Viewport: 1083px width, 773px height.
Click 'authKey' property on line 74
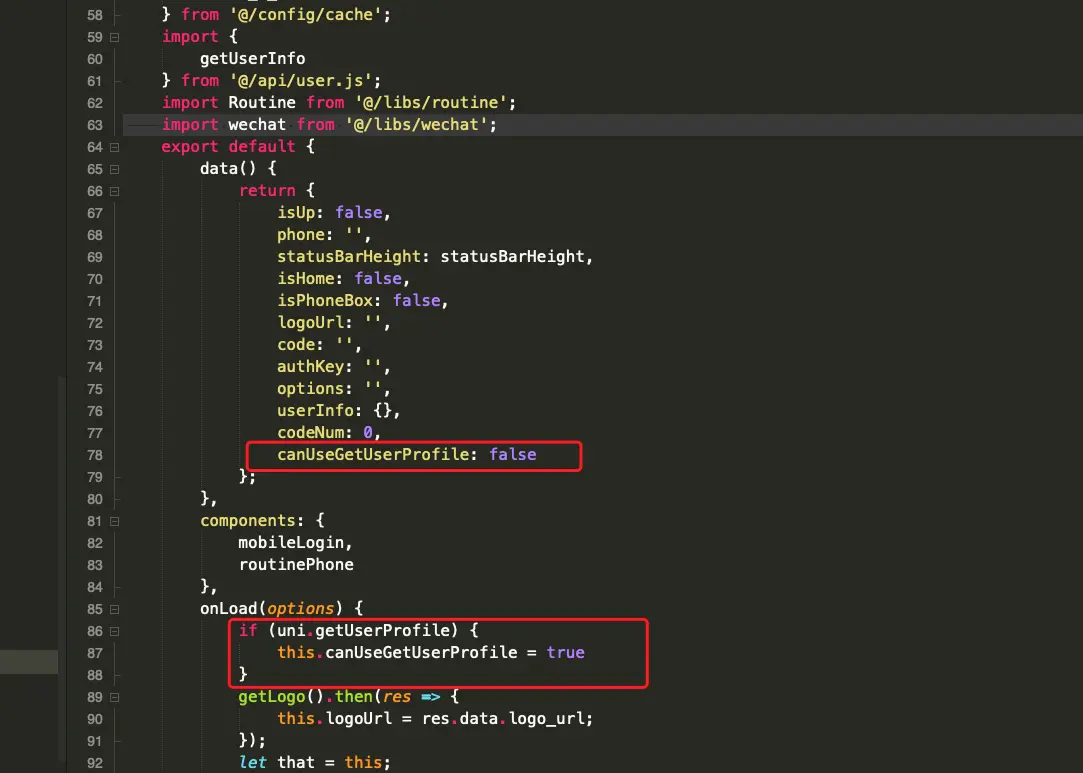310,367
